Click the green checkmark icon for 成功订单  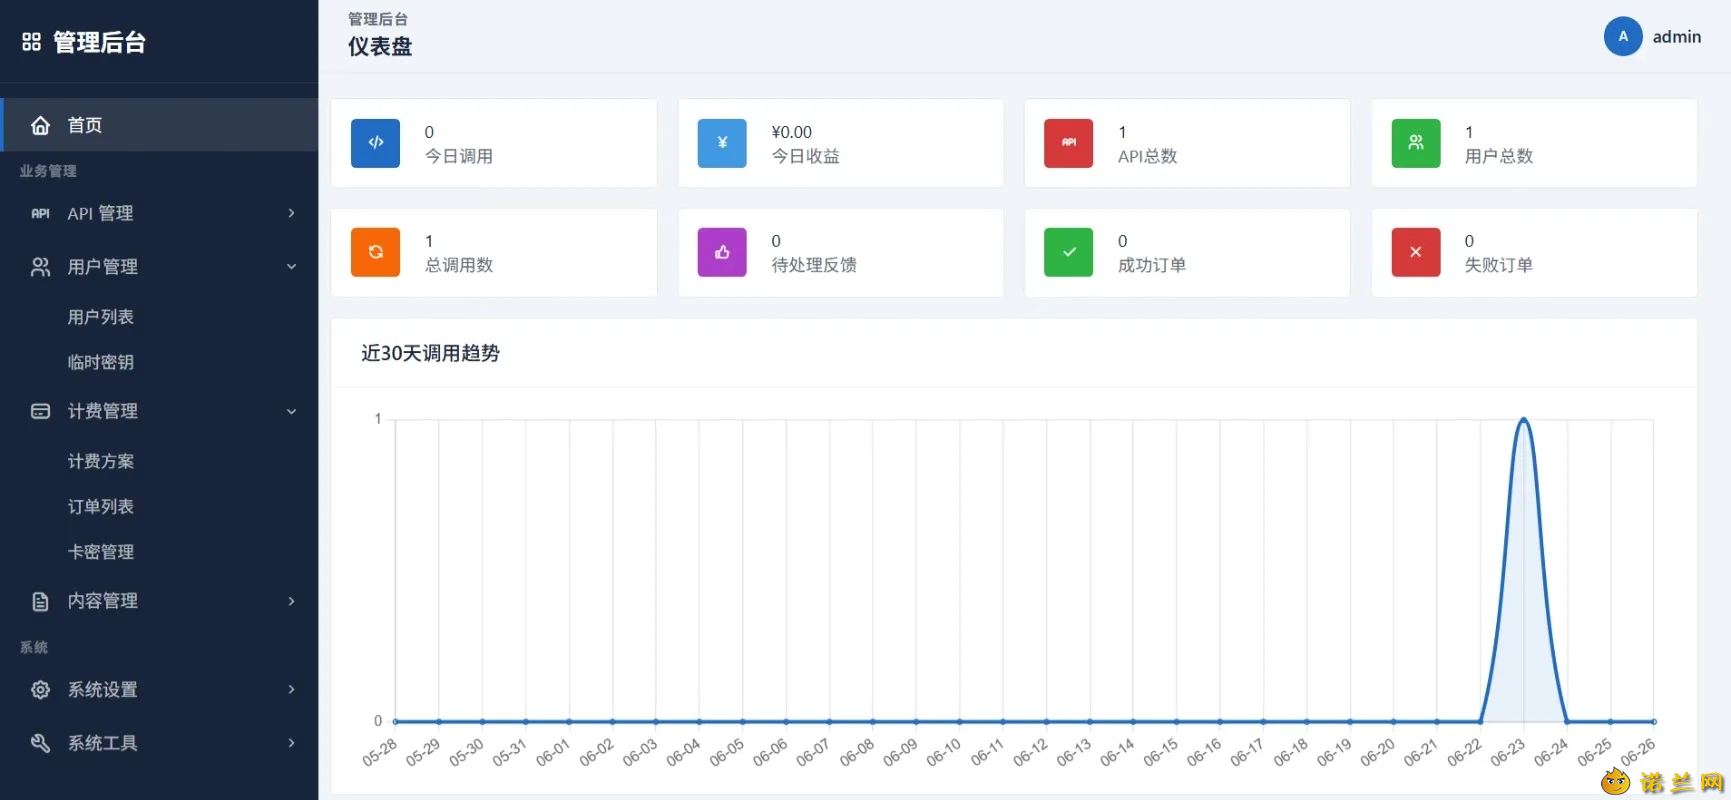1069,252
